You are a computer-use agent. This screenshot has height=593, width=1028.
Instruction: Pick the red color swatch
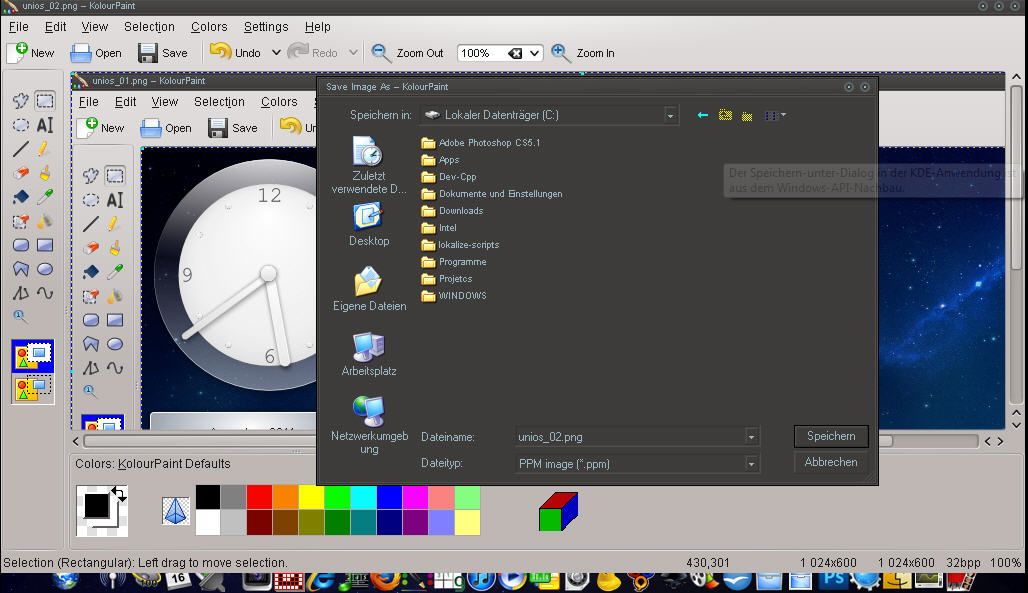coord(259,497)
